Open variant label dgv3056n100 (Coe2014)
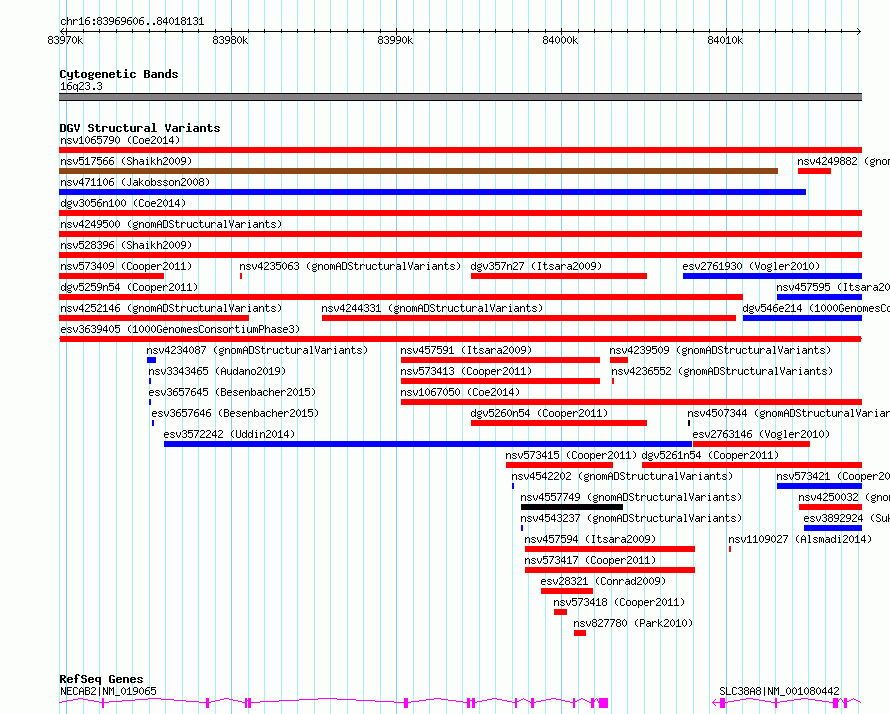 (x=123, y=203)
